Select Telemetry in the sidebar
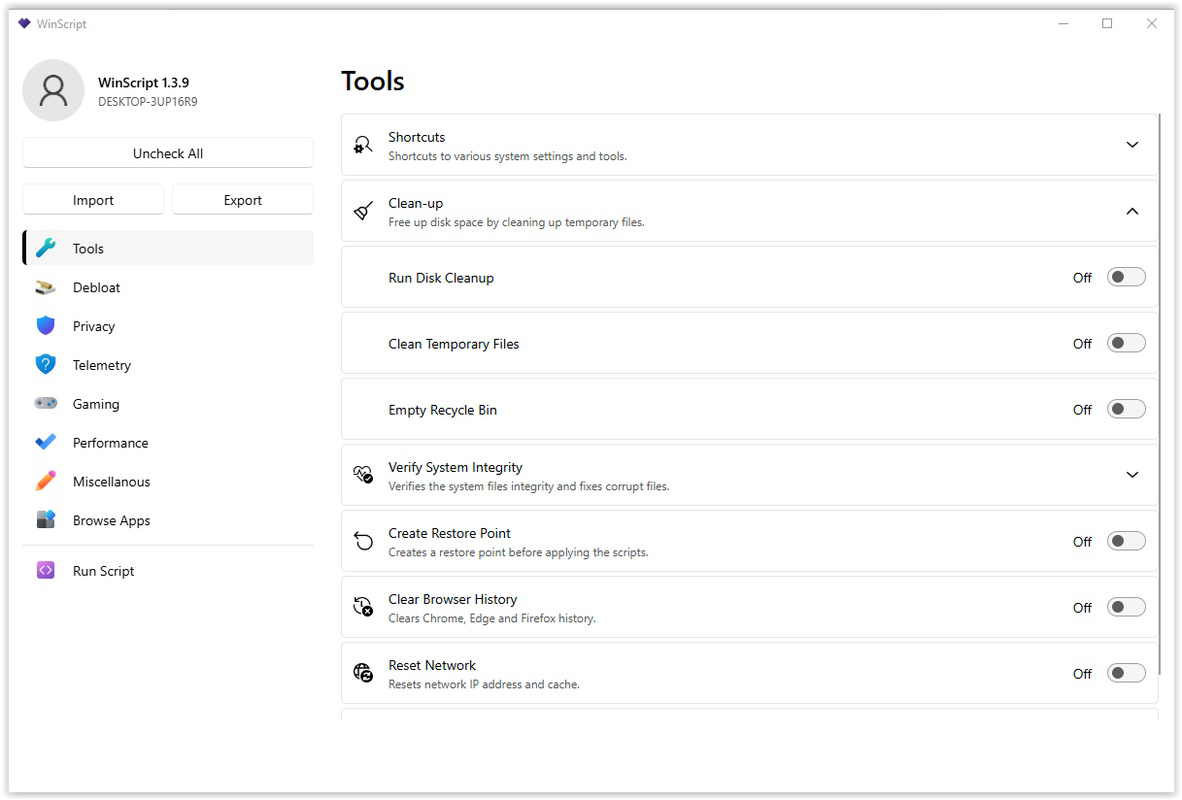 (x=168, y=365)
